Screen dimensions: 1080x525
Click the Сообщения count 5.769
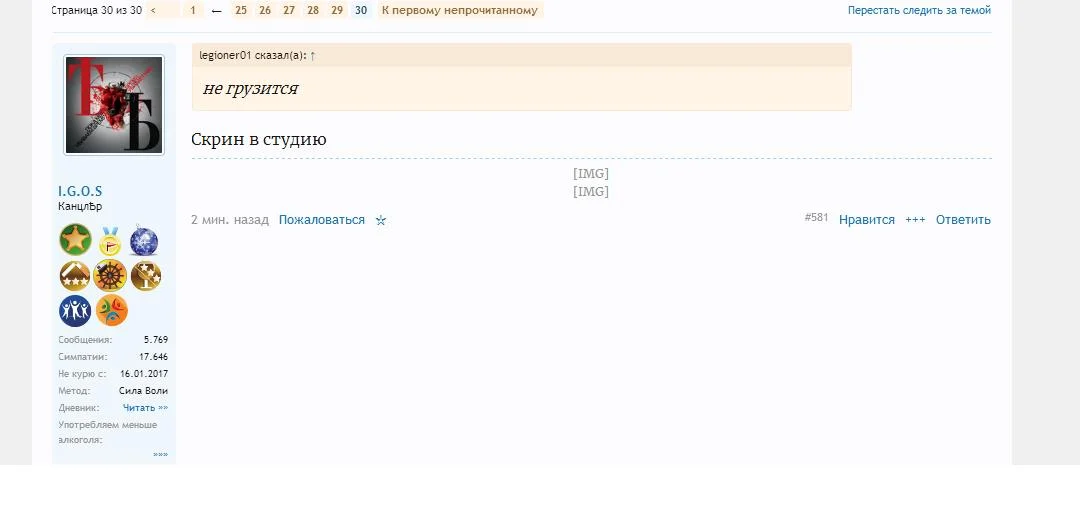(x=156, y=340)
